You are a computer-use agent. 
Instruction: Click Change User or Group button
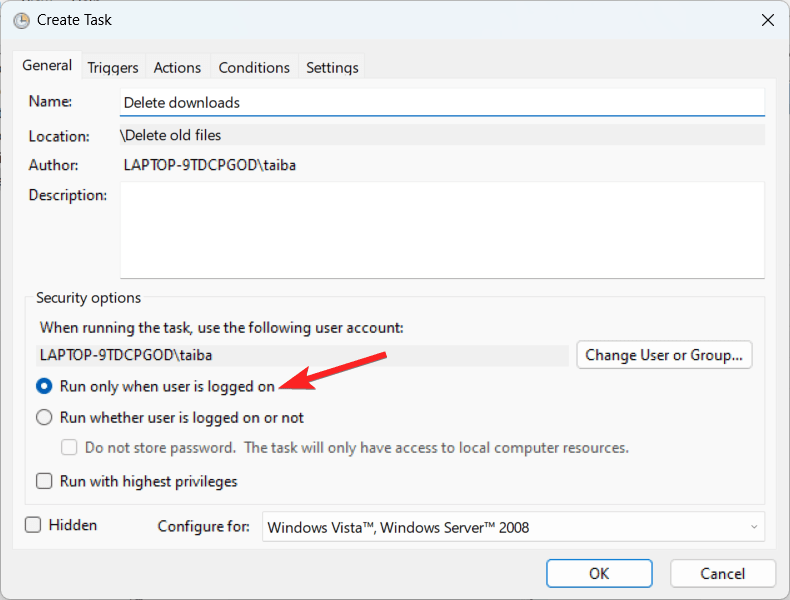click(664, 355)
